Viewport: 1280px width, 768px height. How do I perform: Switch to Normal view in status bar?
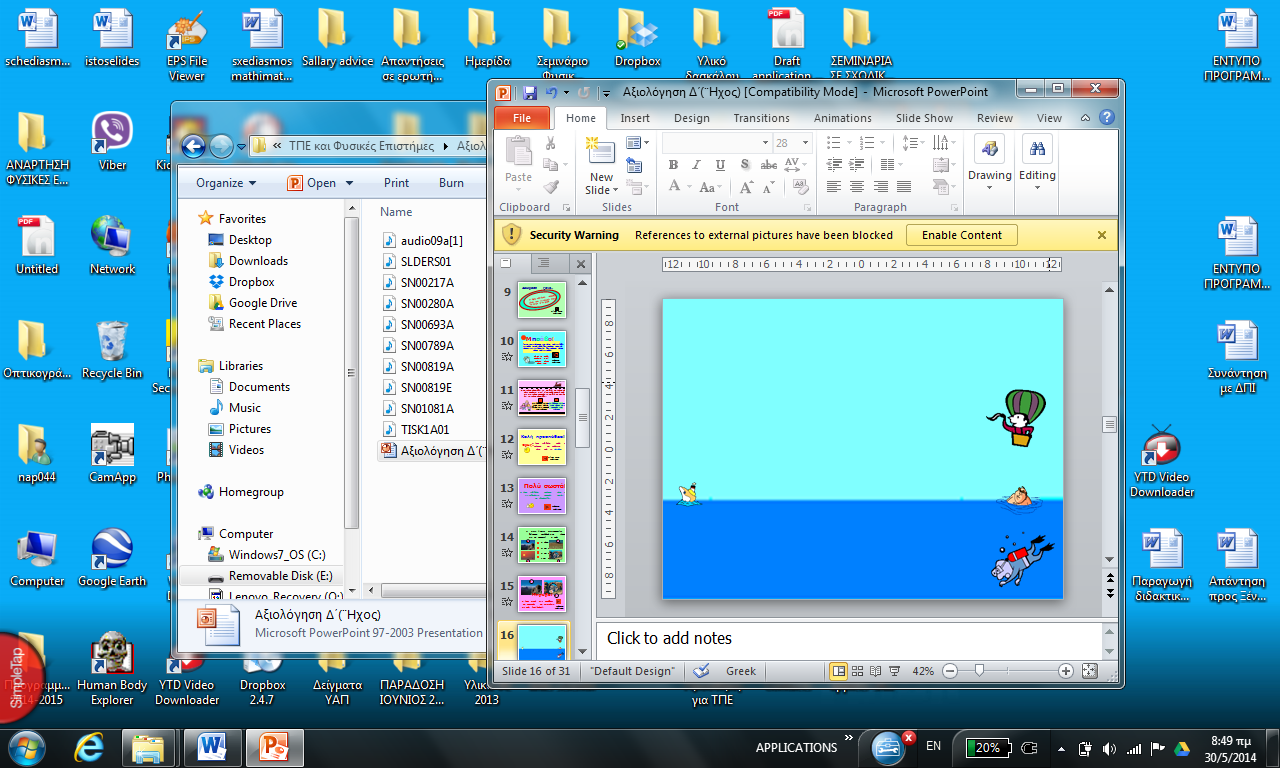coord(839,671)
